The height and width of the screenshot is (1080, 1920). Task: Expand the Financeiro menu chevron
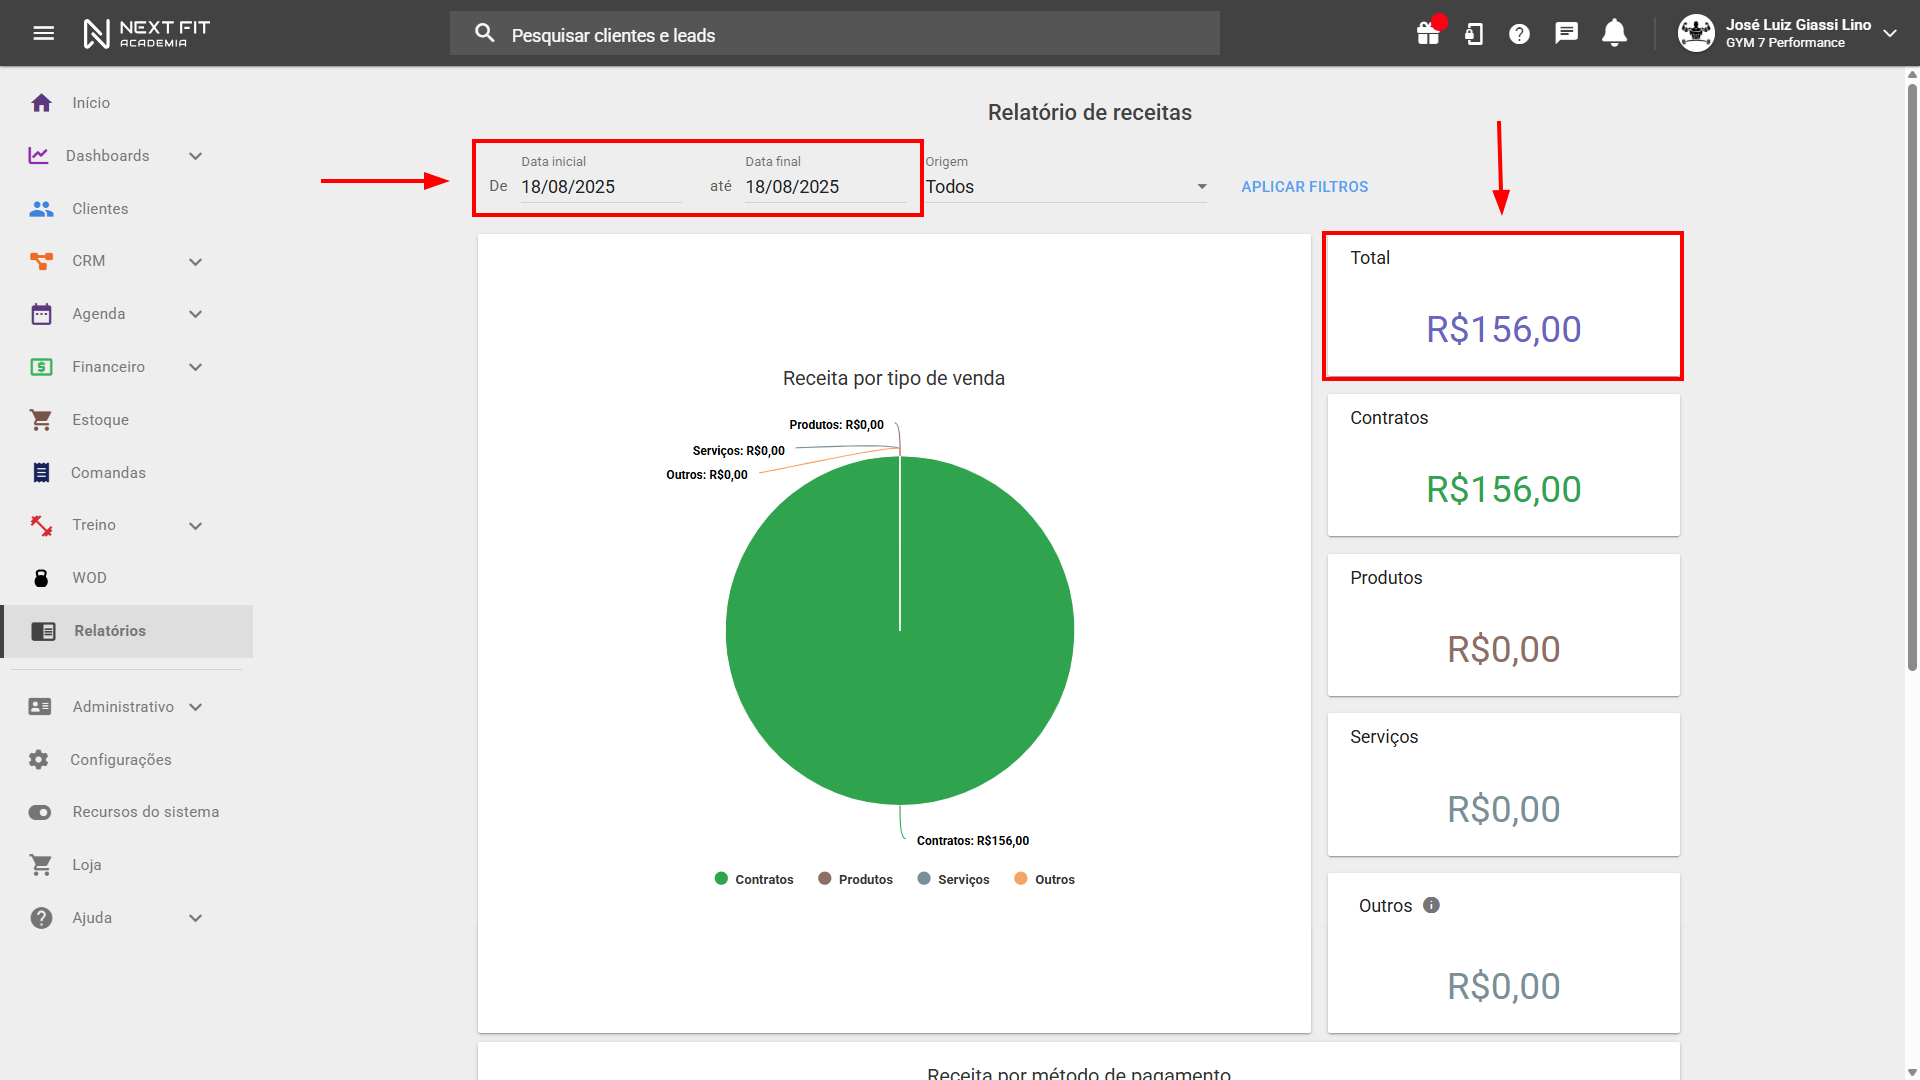pos(196,367)
